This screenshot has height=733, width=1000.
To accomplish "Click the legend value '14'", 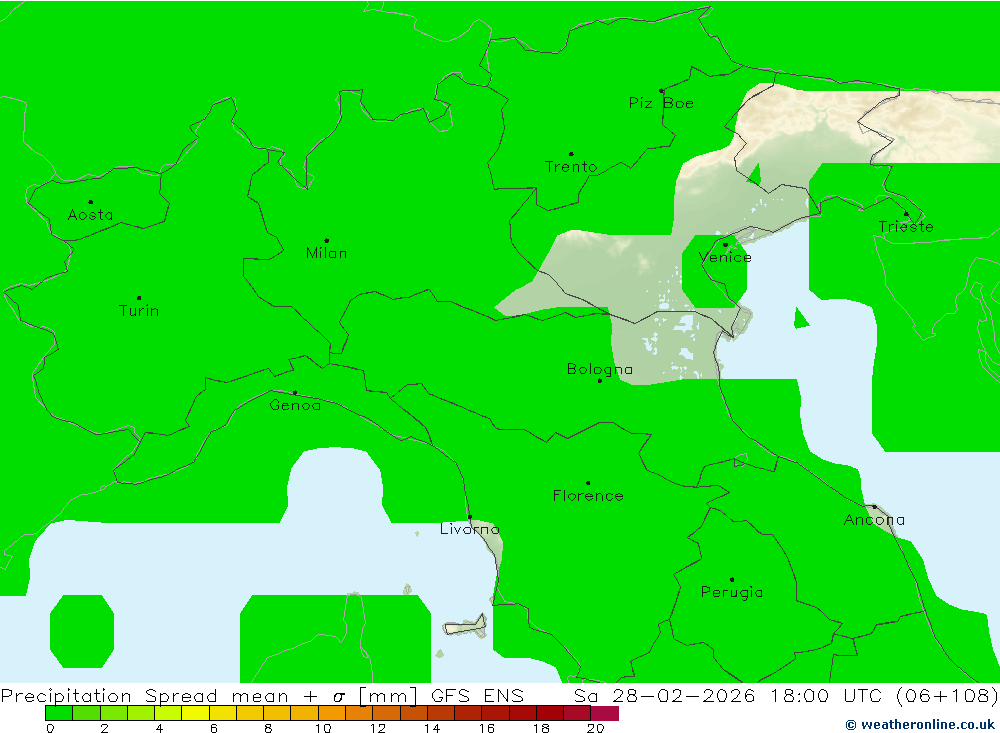I will point(432,728).
